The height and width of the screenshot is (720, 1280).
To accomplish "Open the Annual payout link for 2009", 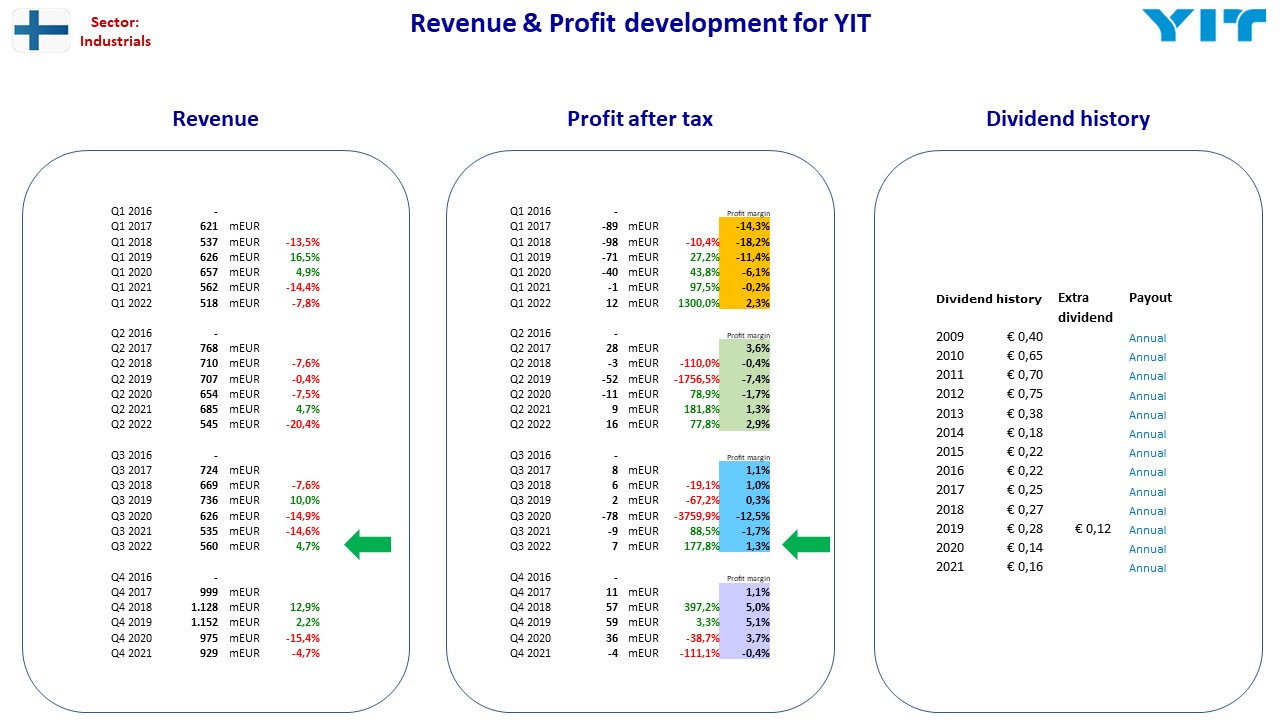I will (1148, 338).
